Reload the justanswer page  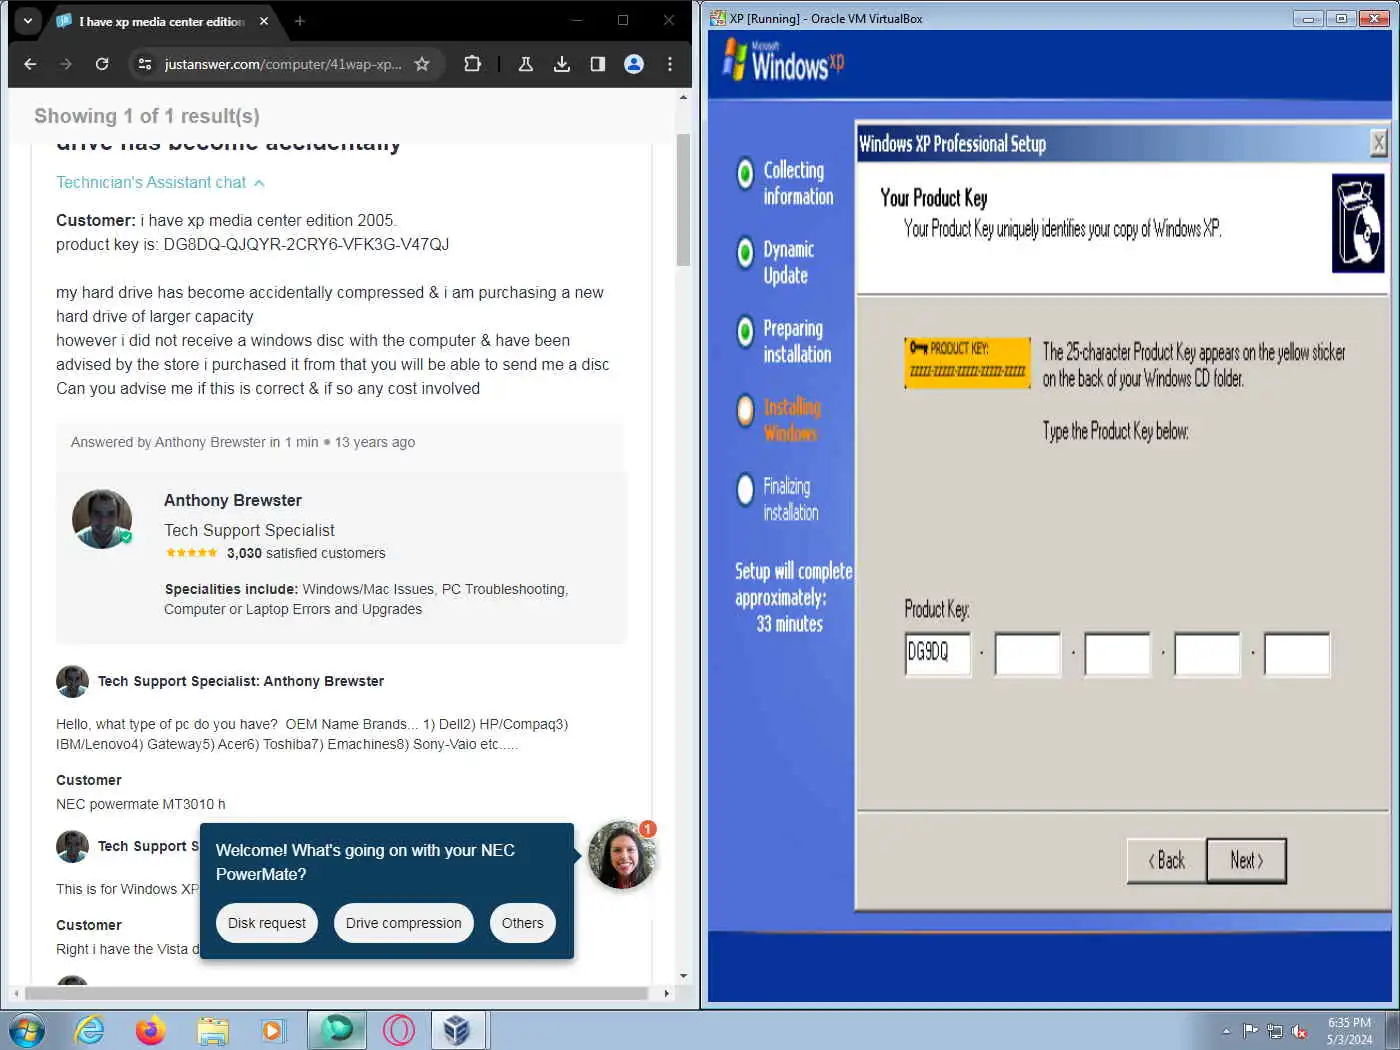point(102,64)
